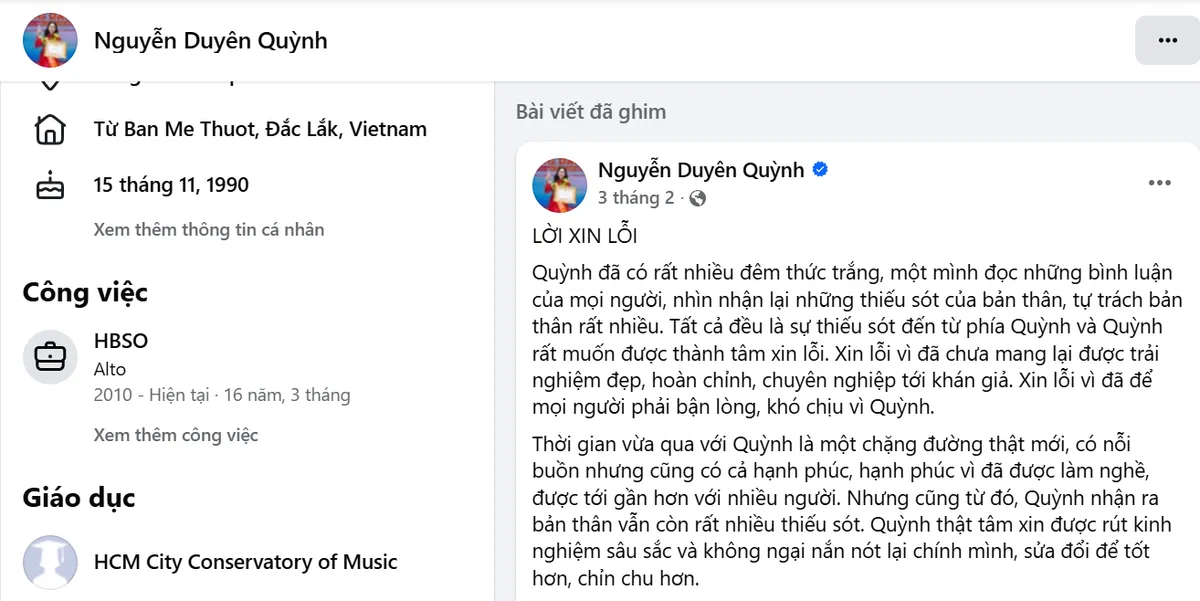Open the ellipsis menu at top right

click(1166, 40)
